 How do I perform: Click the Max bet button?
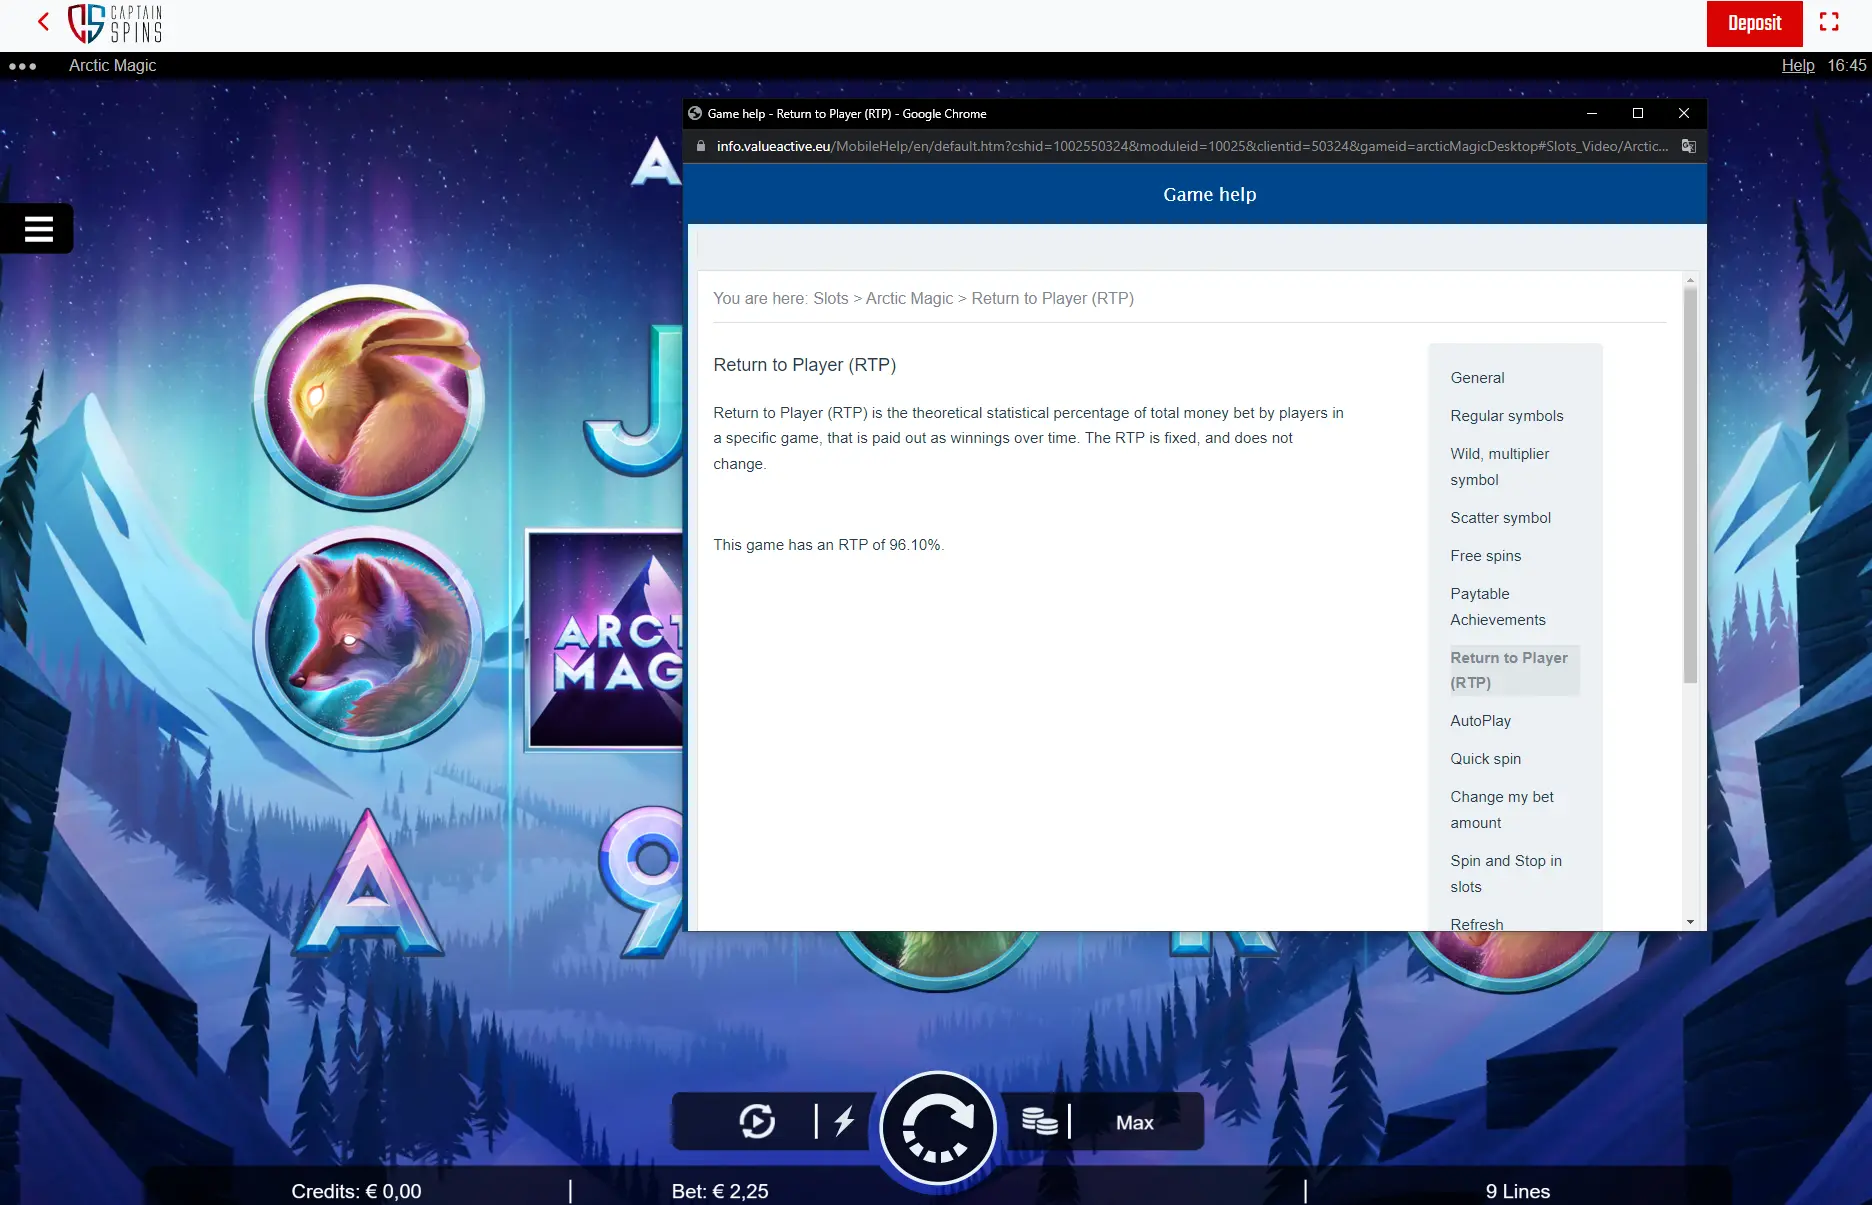pyautogui.click(x=1135, y=1122)
